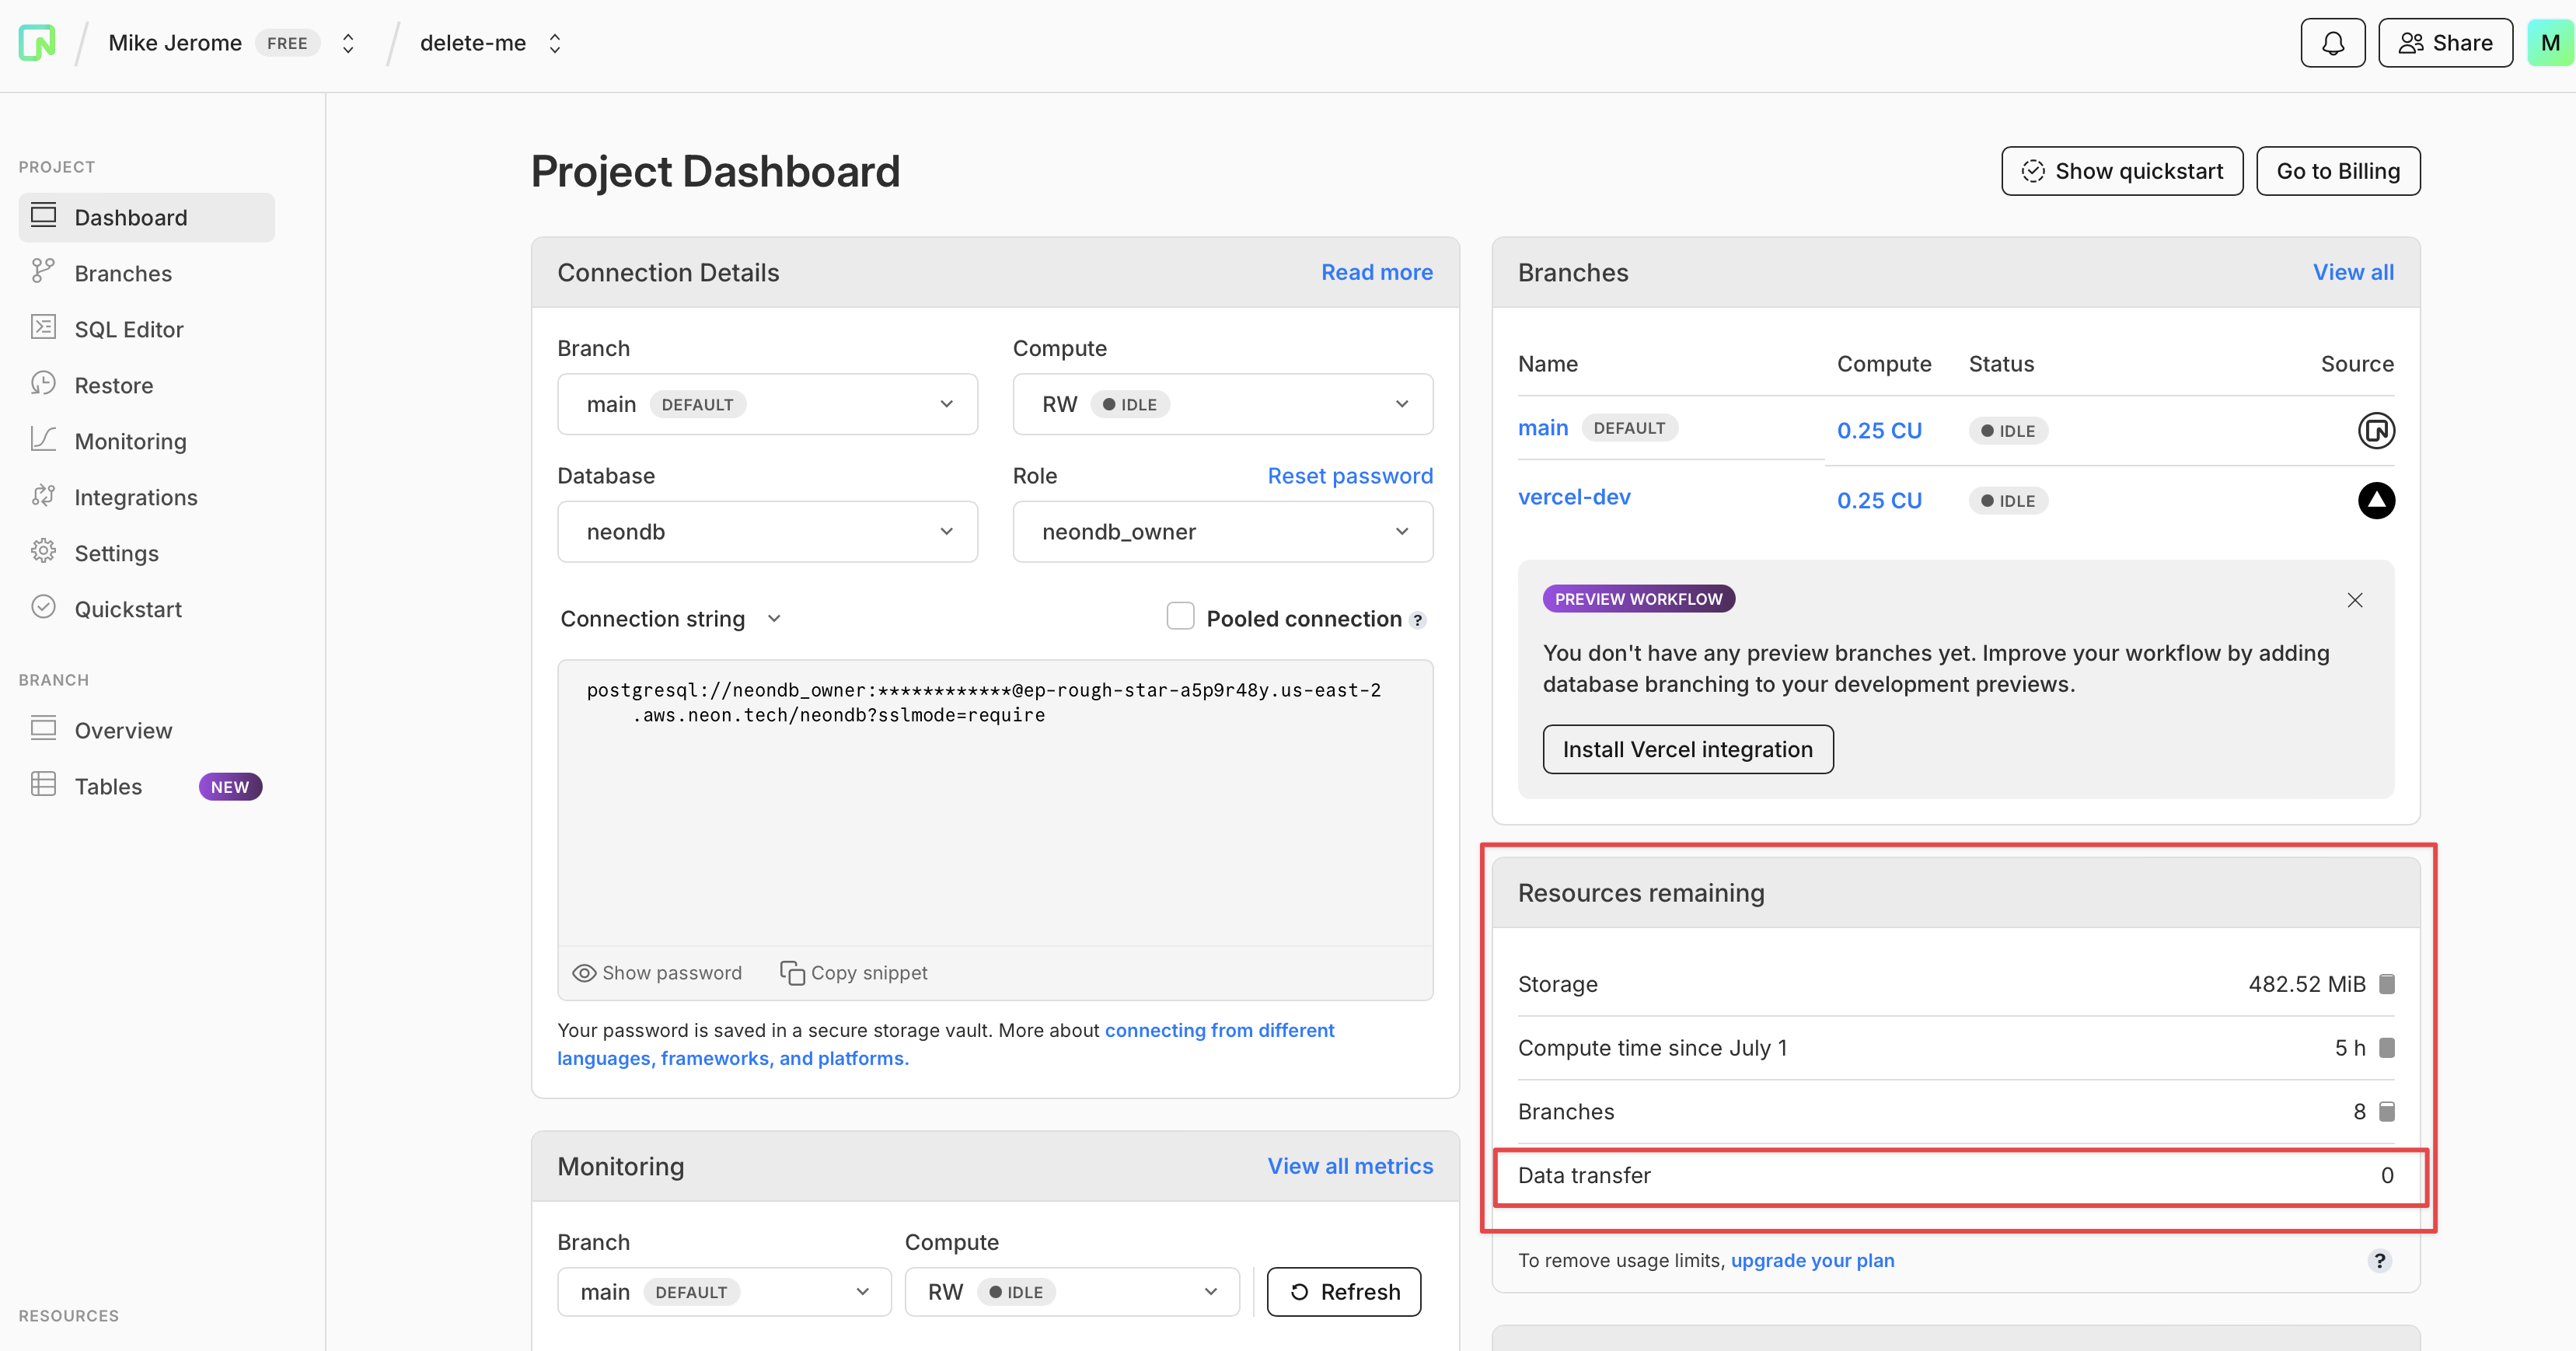Viewport: 2576px width, 1351px height.
Task: Expand the Connection string format selector
Action: [671, 619]
